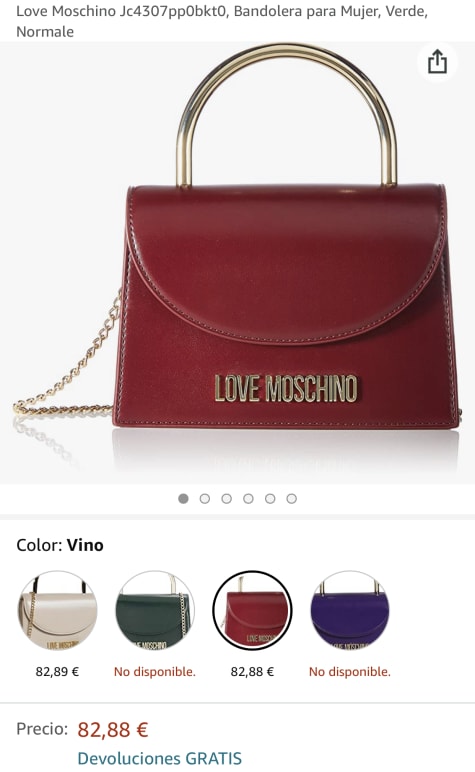This screenshot has height=772, width=475.
Task: Tap the red 82,88 € Precio value
Action: [x=113, y=729]
